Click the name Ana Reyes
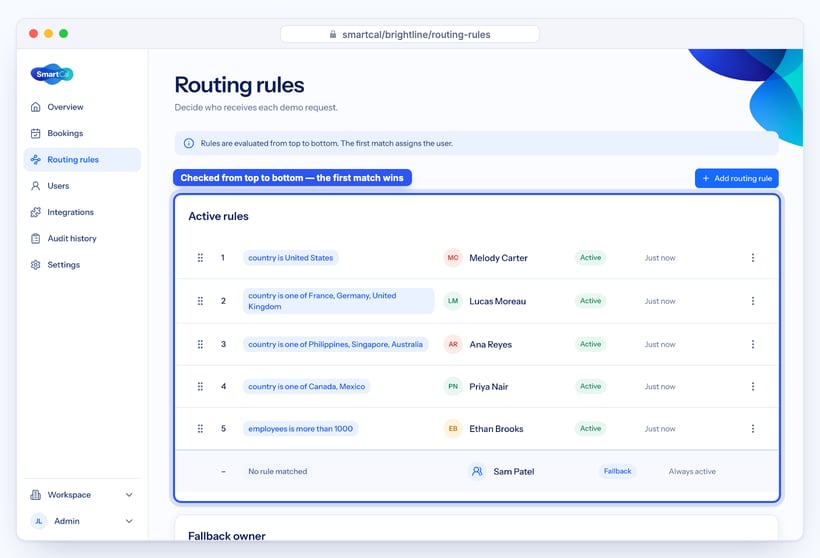The height and width of the screenshot is (558, 820). coord(491,344)
